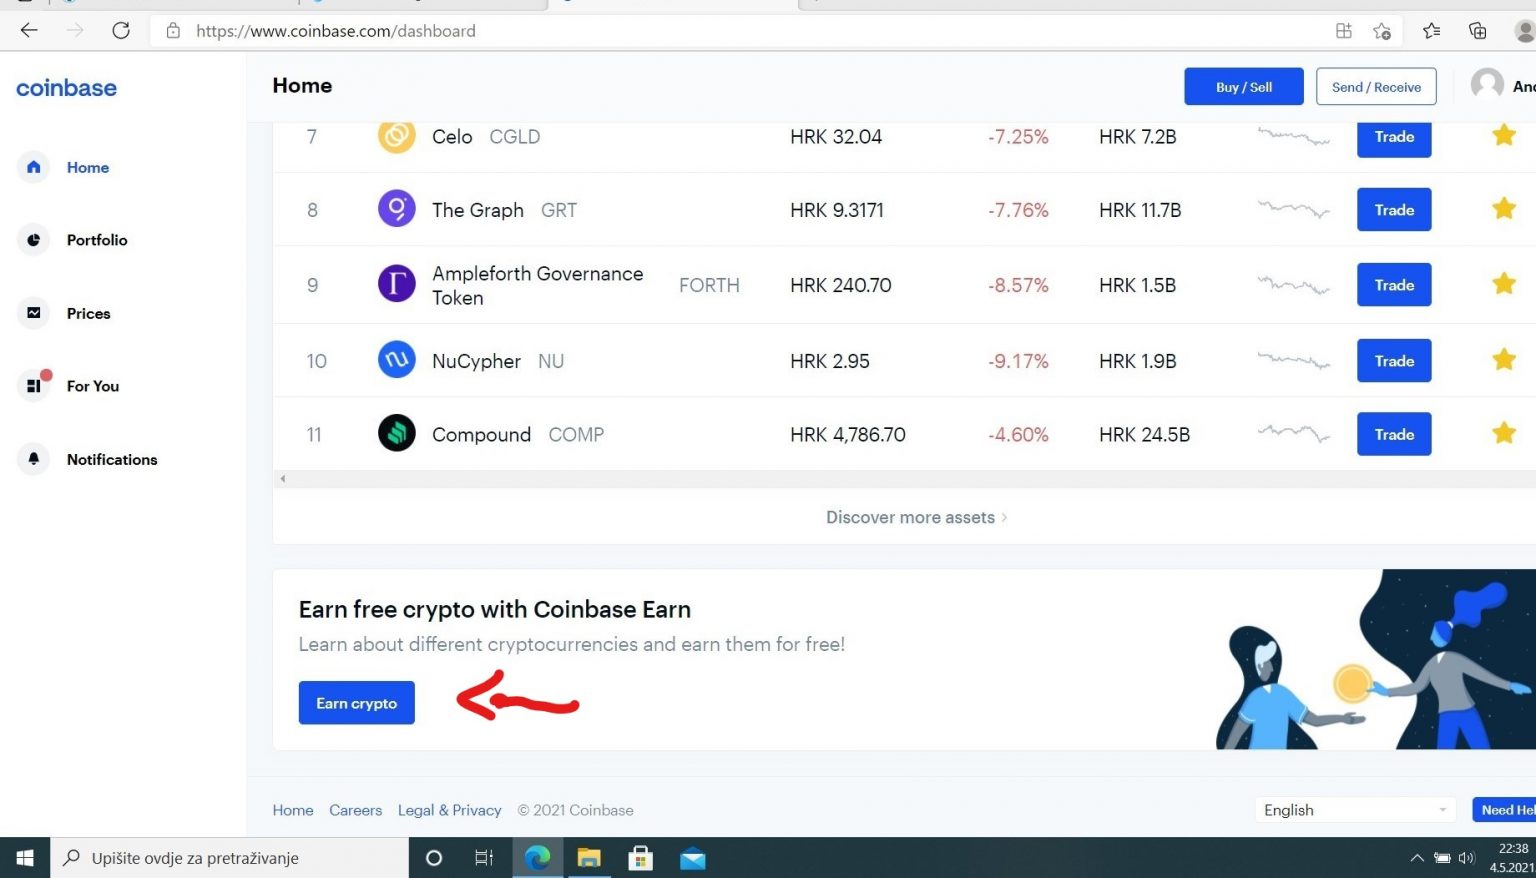Go to Home in the sidebar
Viewport: 1536px width, 878px height.
[x=88, y=167]
